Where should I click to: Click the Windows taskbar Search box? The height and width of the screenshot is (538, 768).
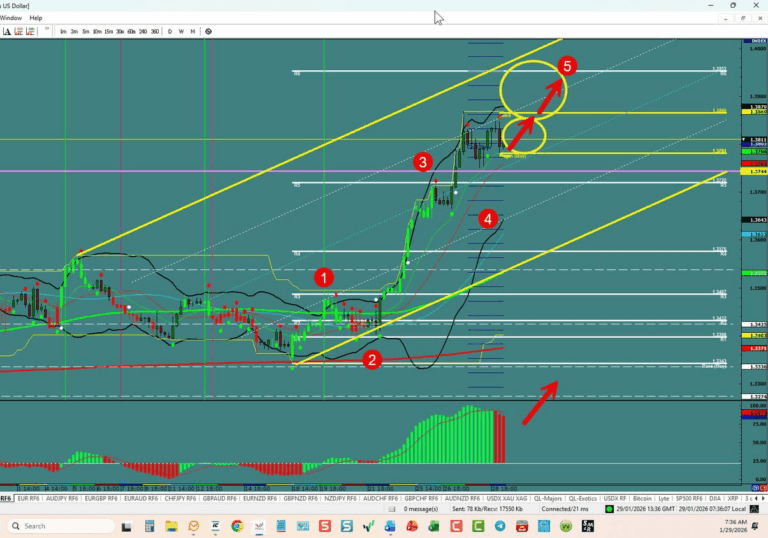click(x=61, y=526)
